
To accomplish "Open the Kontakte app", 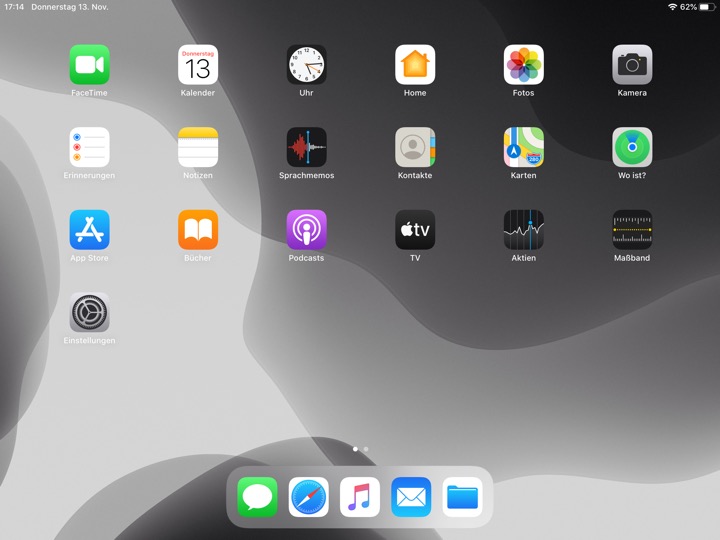I will [415, 147].
